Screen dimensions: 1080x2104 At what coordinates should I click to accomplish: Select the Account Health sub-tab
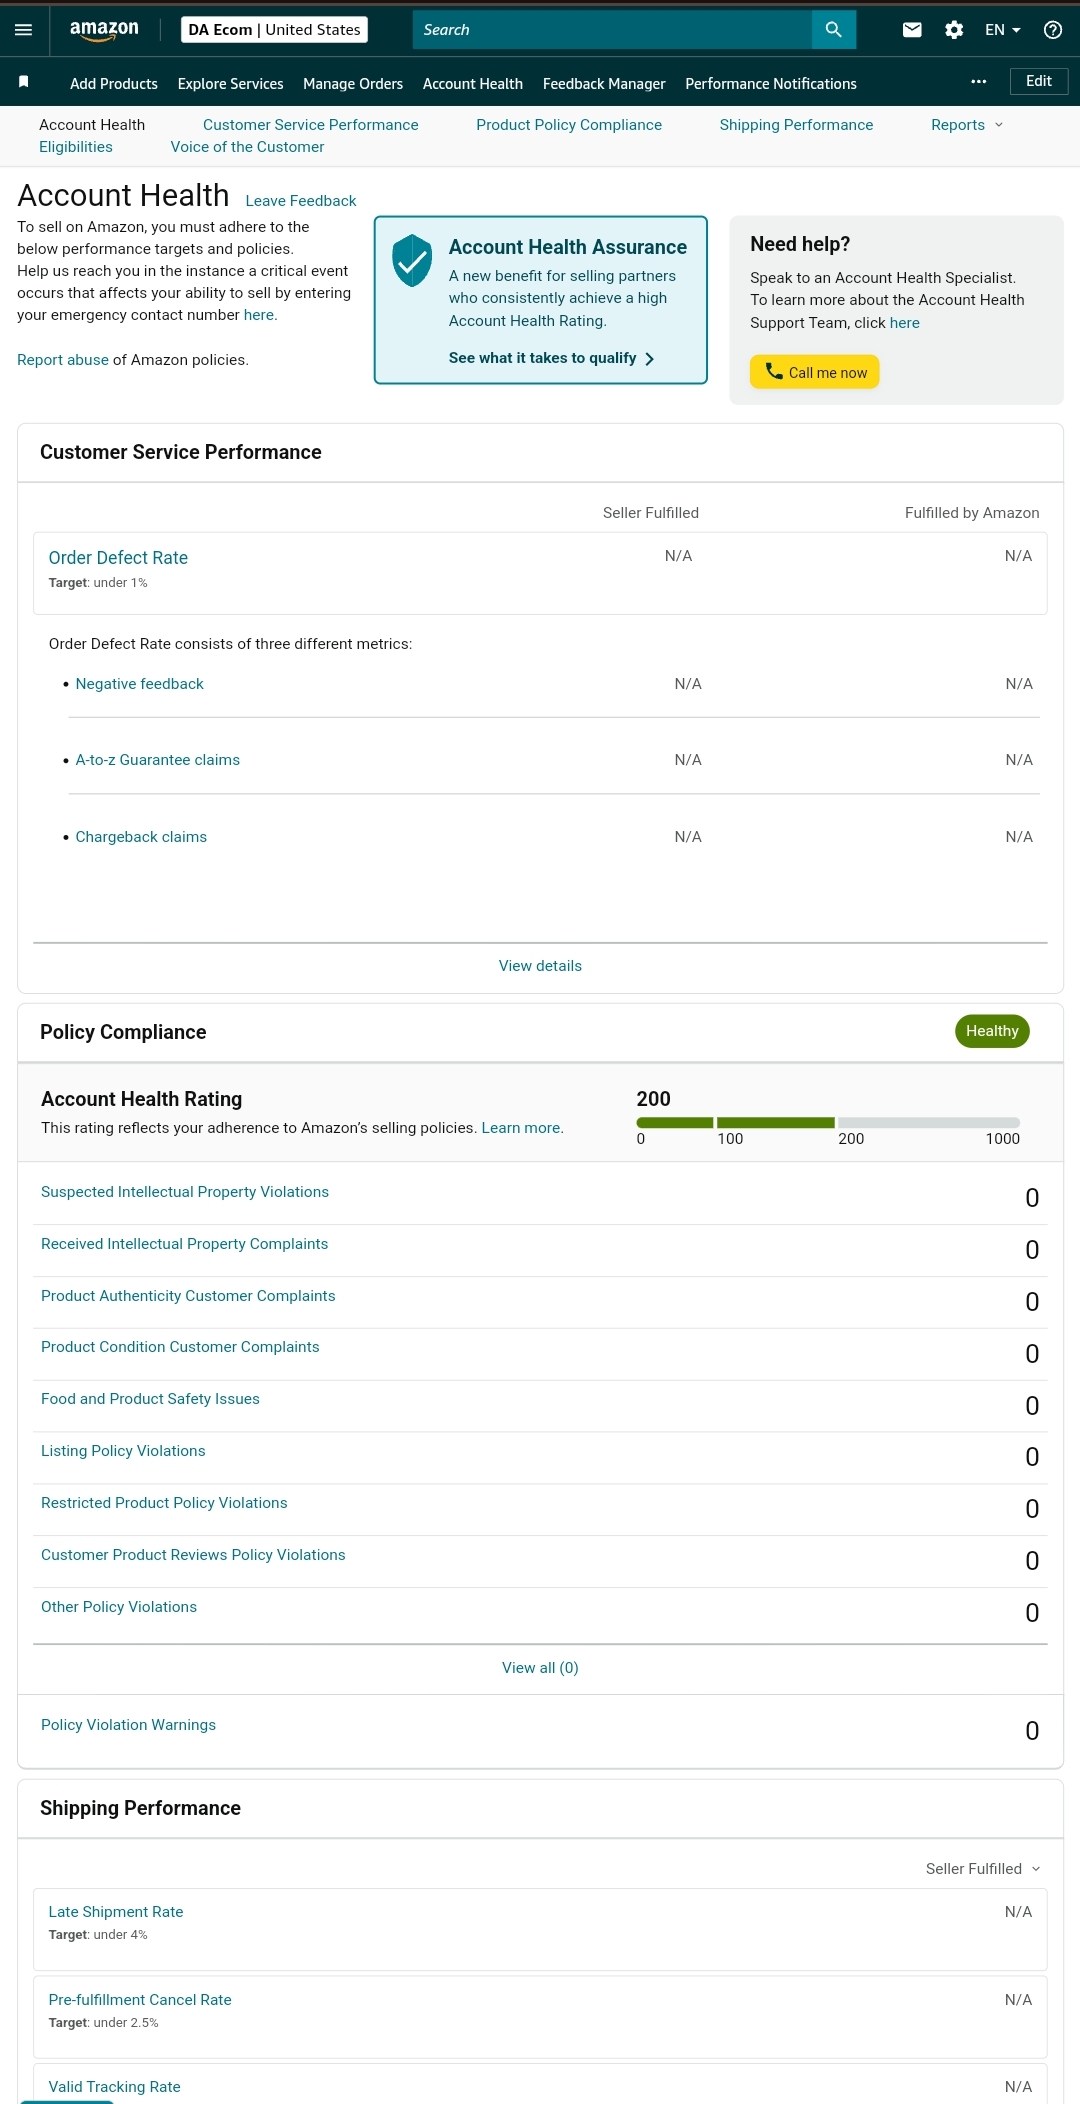click(x=92, y=125)
